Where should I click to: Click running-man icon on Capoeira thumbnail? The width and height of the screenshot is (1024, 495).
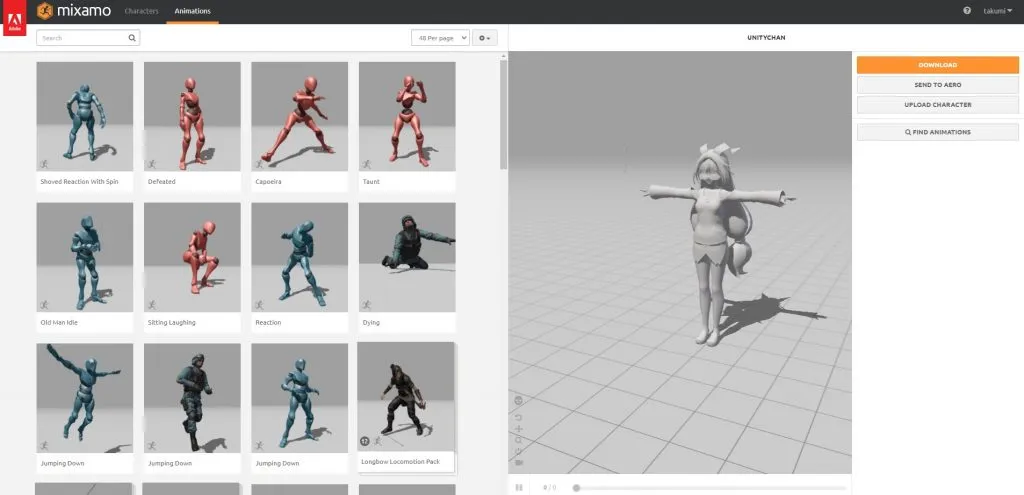(259, 164)
